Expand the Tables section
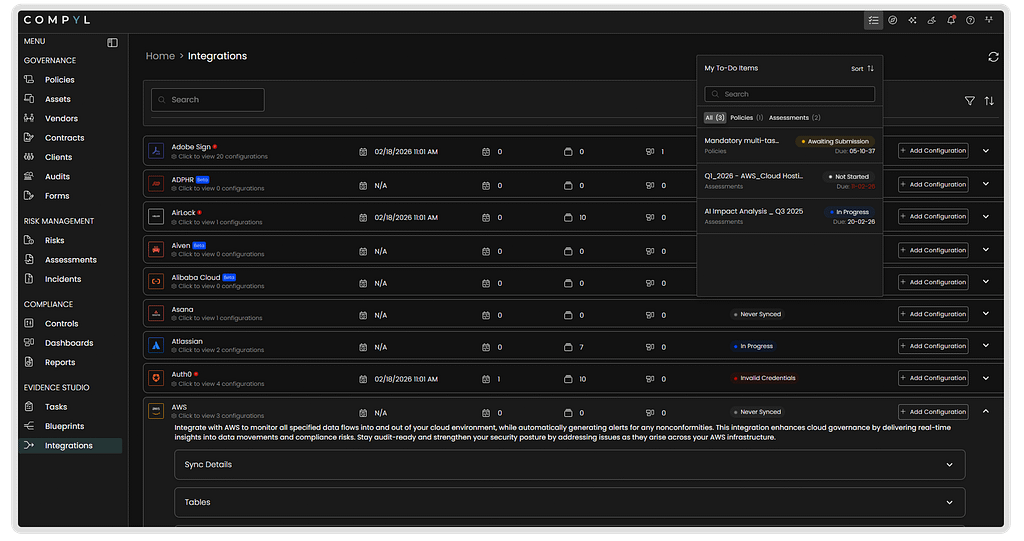This screenshot has height=541, width=1024. click(x=570, y=502)
